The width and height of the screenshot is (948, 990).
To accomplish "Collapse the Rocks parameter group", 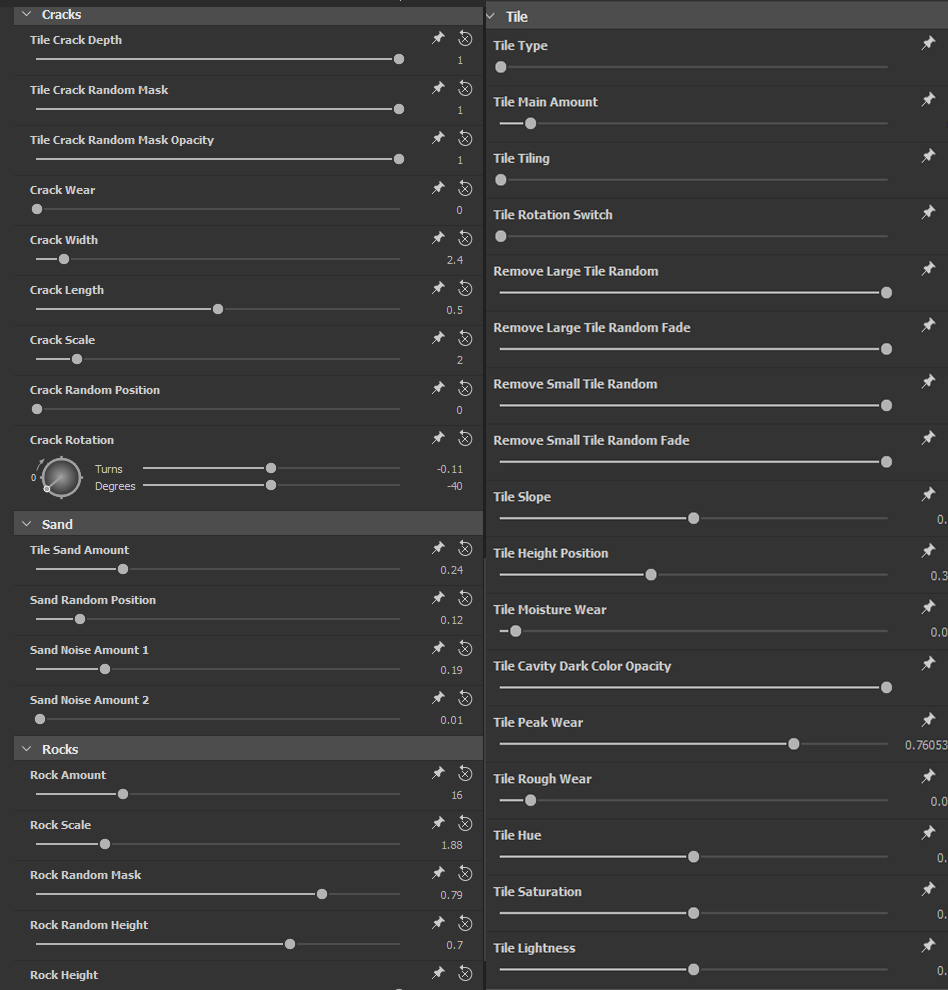I will 27,749.
